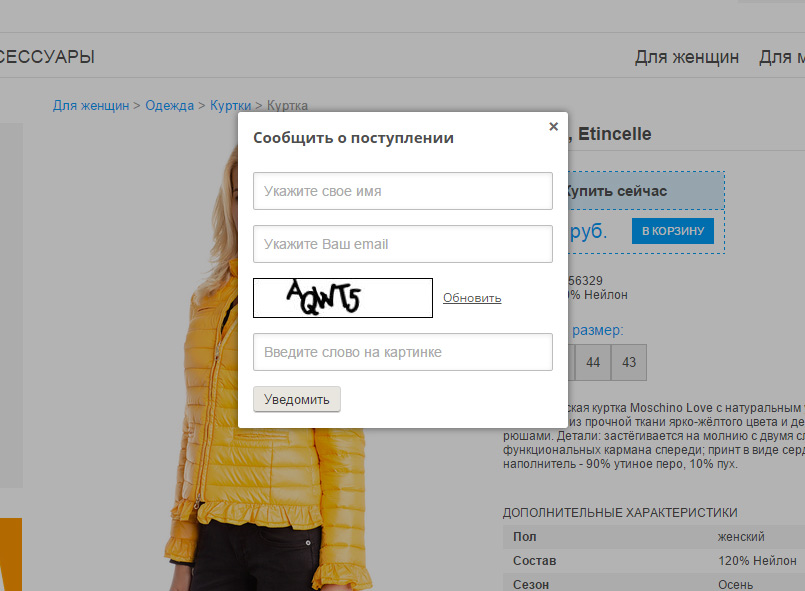
Task: Click the name field "Укажите свое имя"
Action: pos(402,191)
